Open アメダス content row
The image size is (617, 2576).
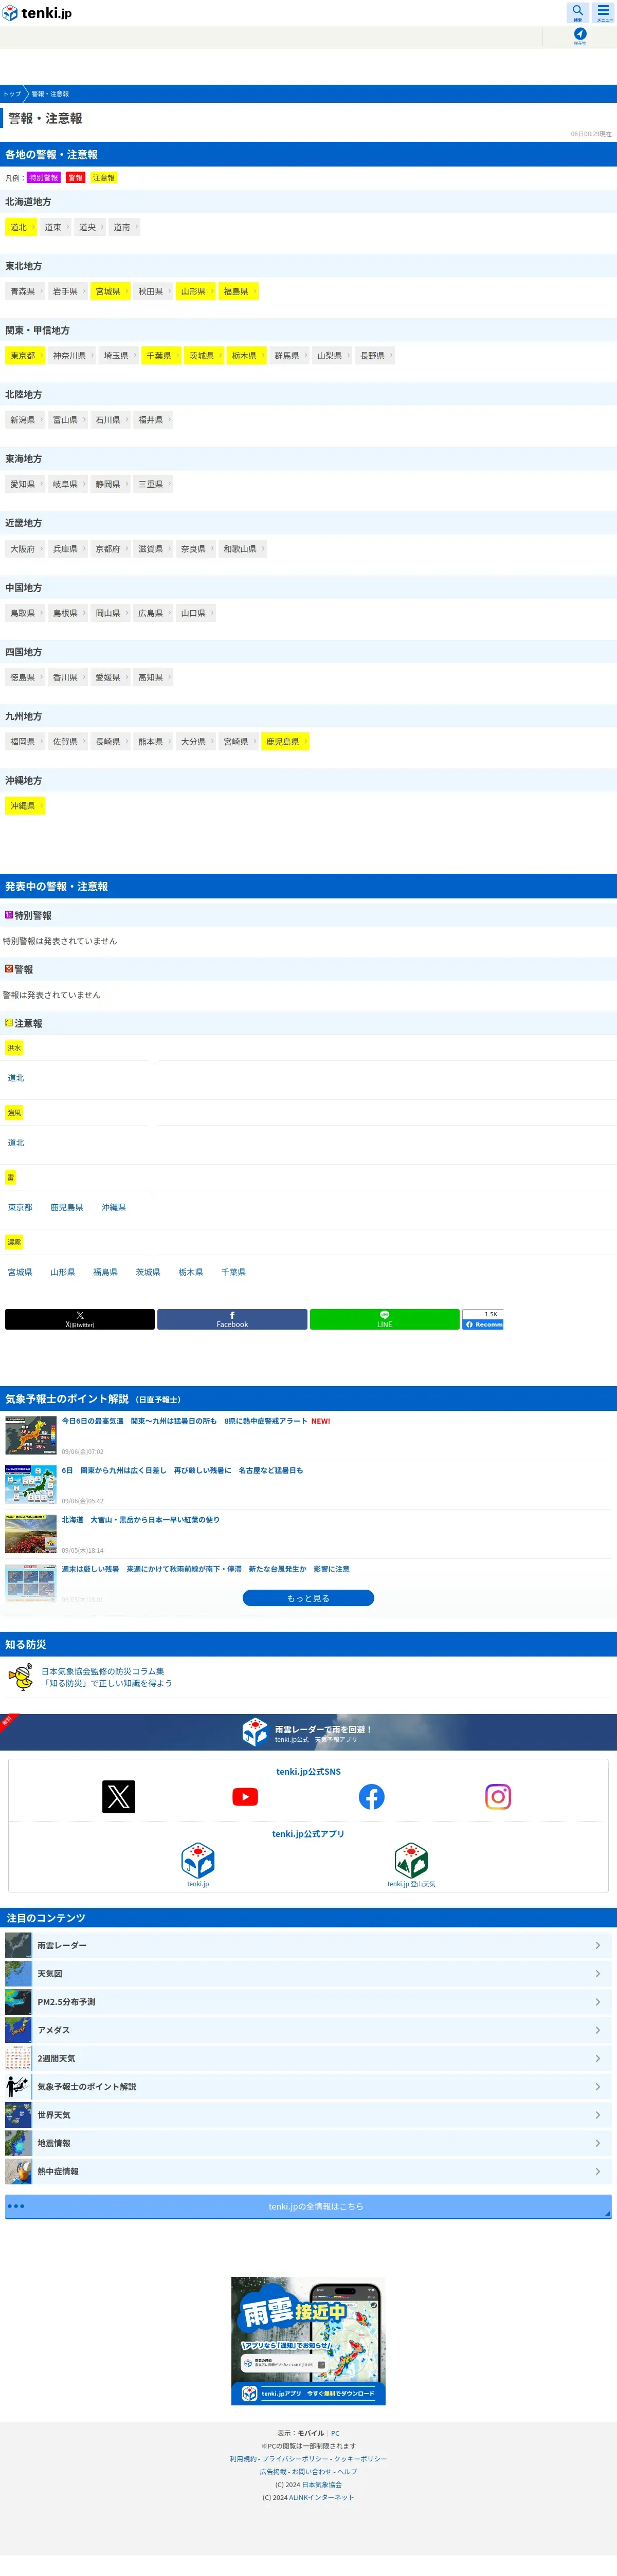tap(308, 2030)
